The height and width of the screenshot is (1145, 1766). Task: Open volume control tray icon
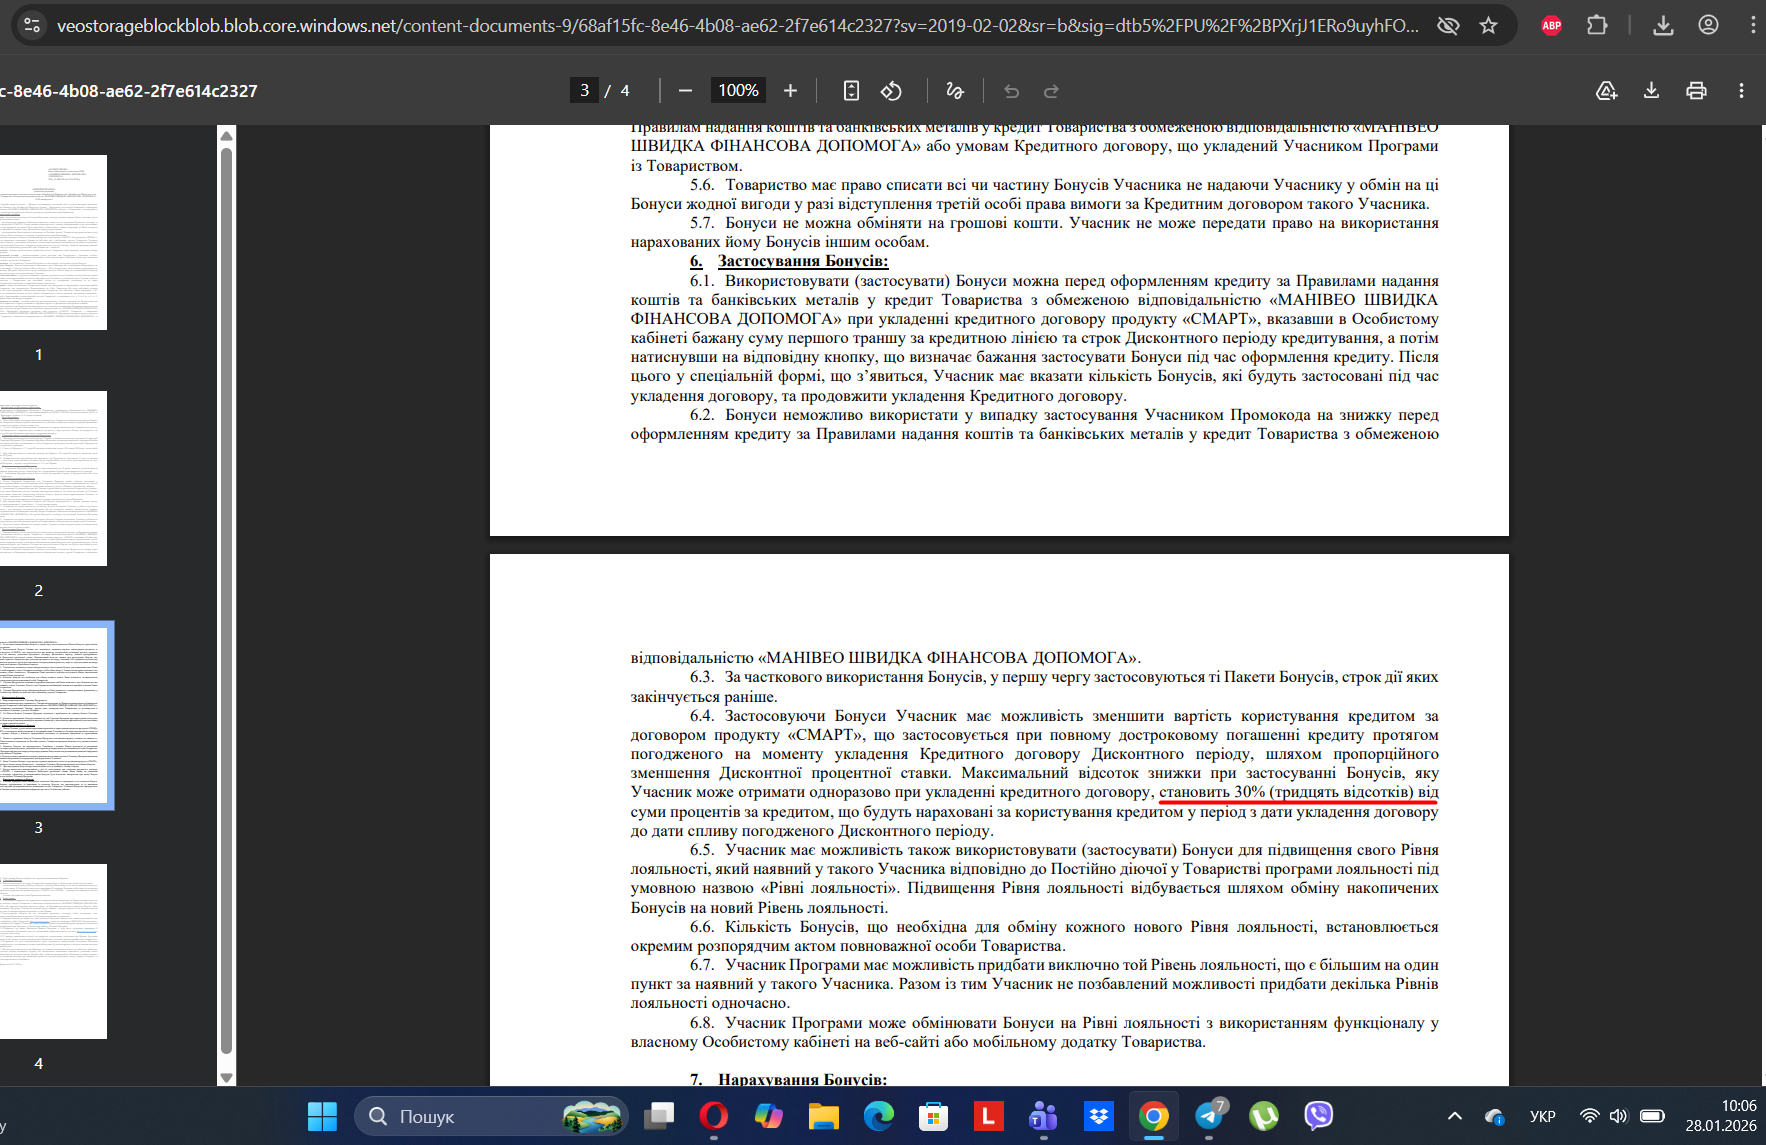(1619, 1116)
